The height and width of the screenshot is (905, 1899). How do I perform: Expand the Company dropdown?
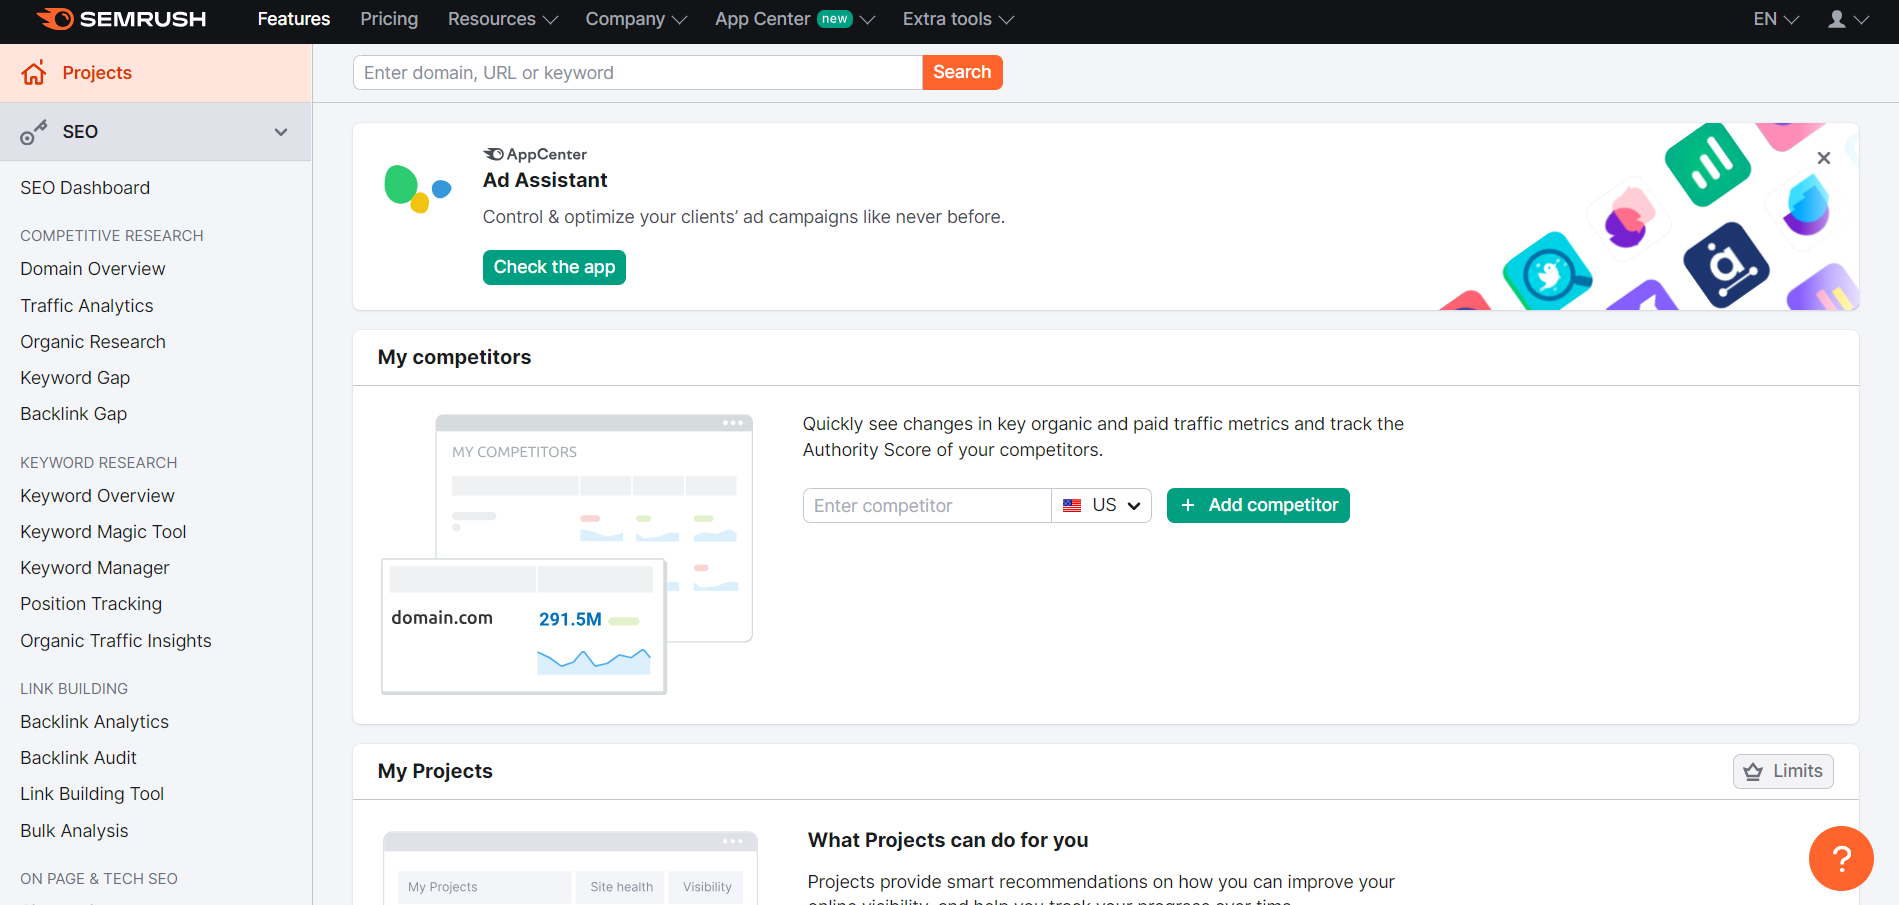pyautogui.click(x=636, y=19)
